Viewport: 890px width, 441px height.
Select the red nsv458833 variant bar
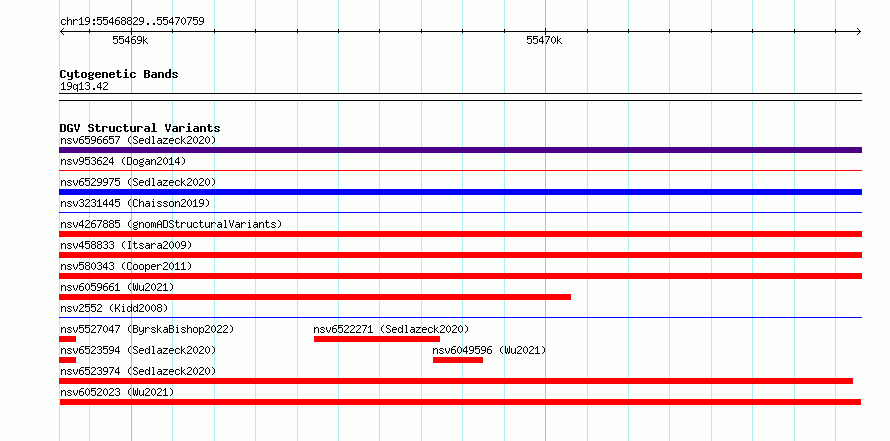pyautogui.click(x=460, y=255)
